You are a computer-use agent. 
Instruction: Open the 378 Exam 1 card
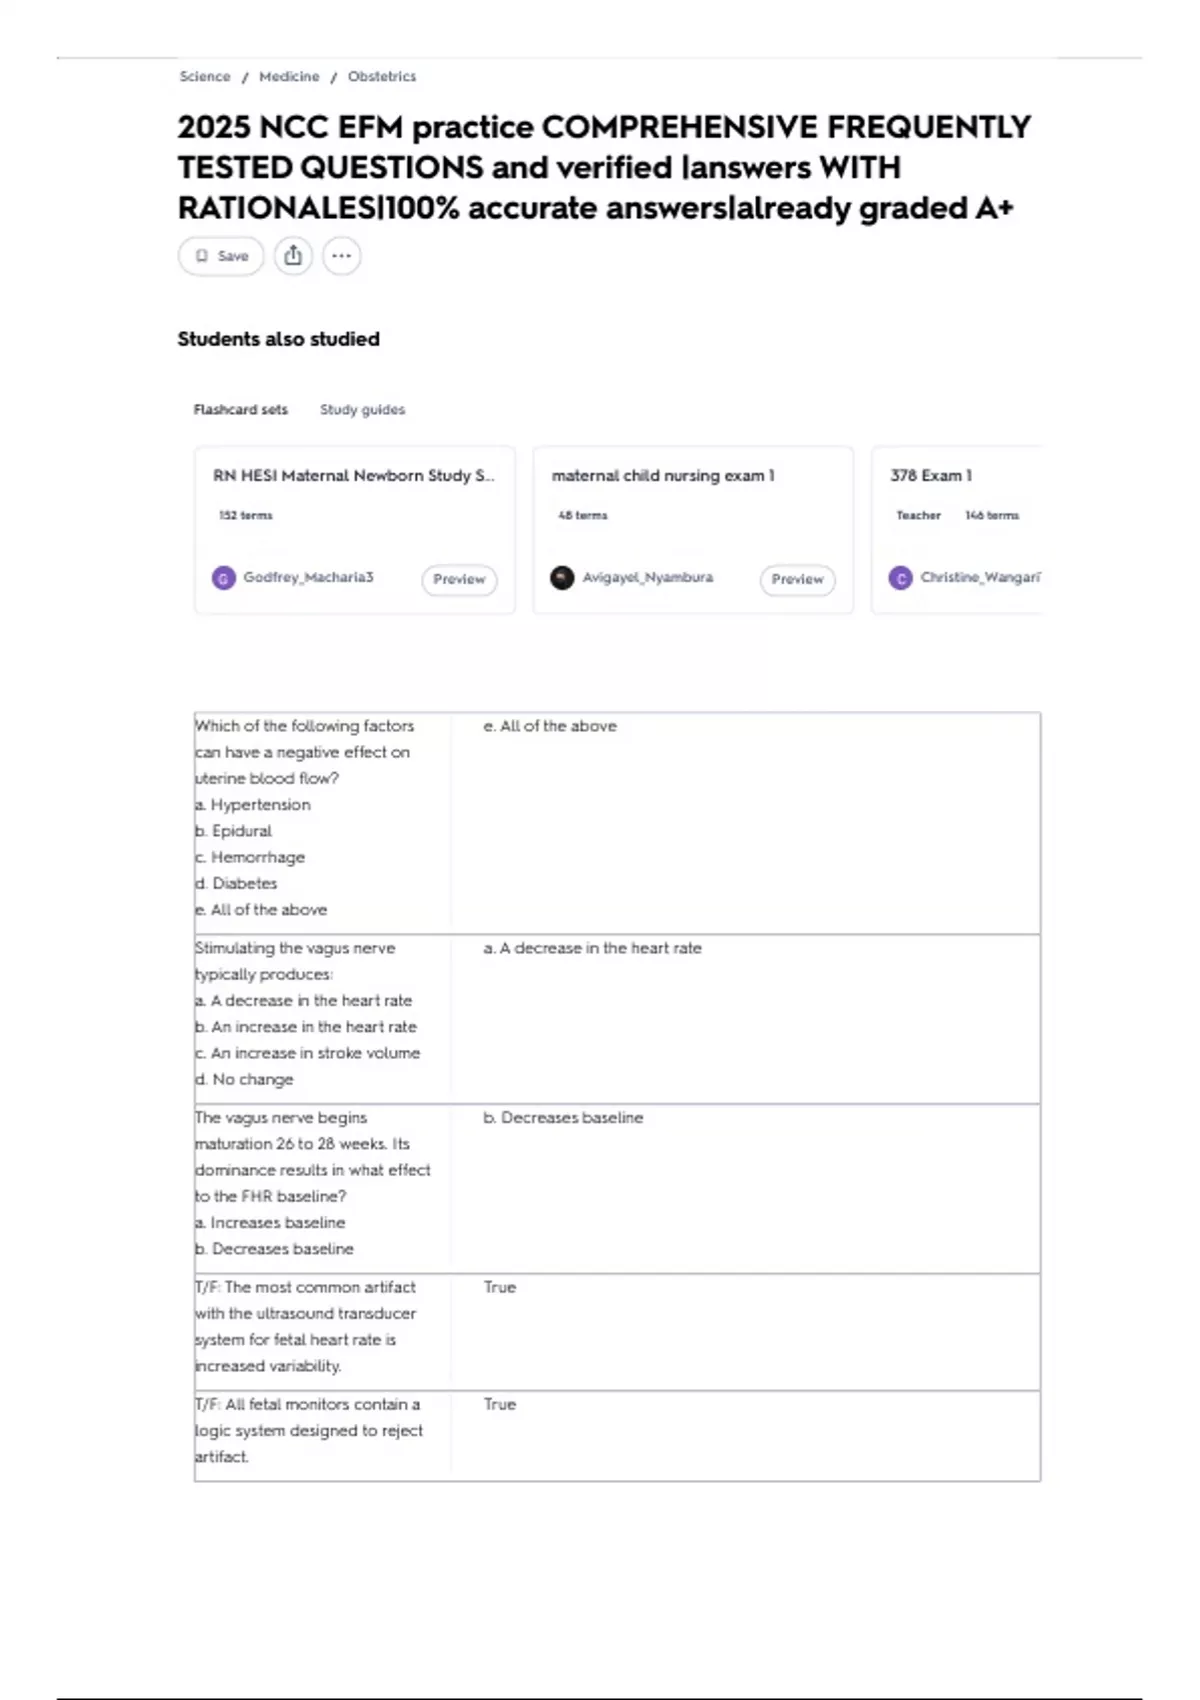[x=931, y=476]
